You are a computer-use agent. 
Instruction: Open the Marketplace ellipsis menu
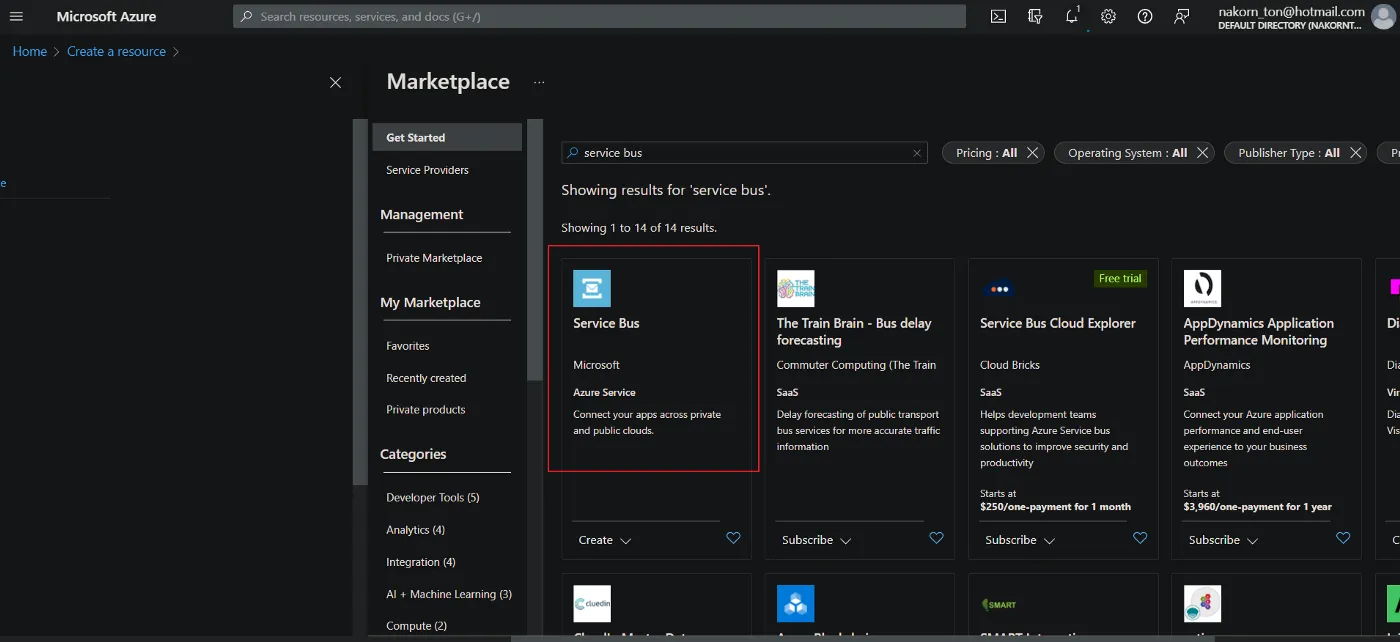point(539,82)
